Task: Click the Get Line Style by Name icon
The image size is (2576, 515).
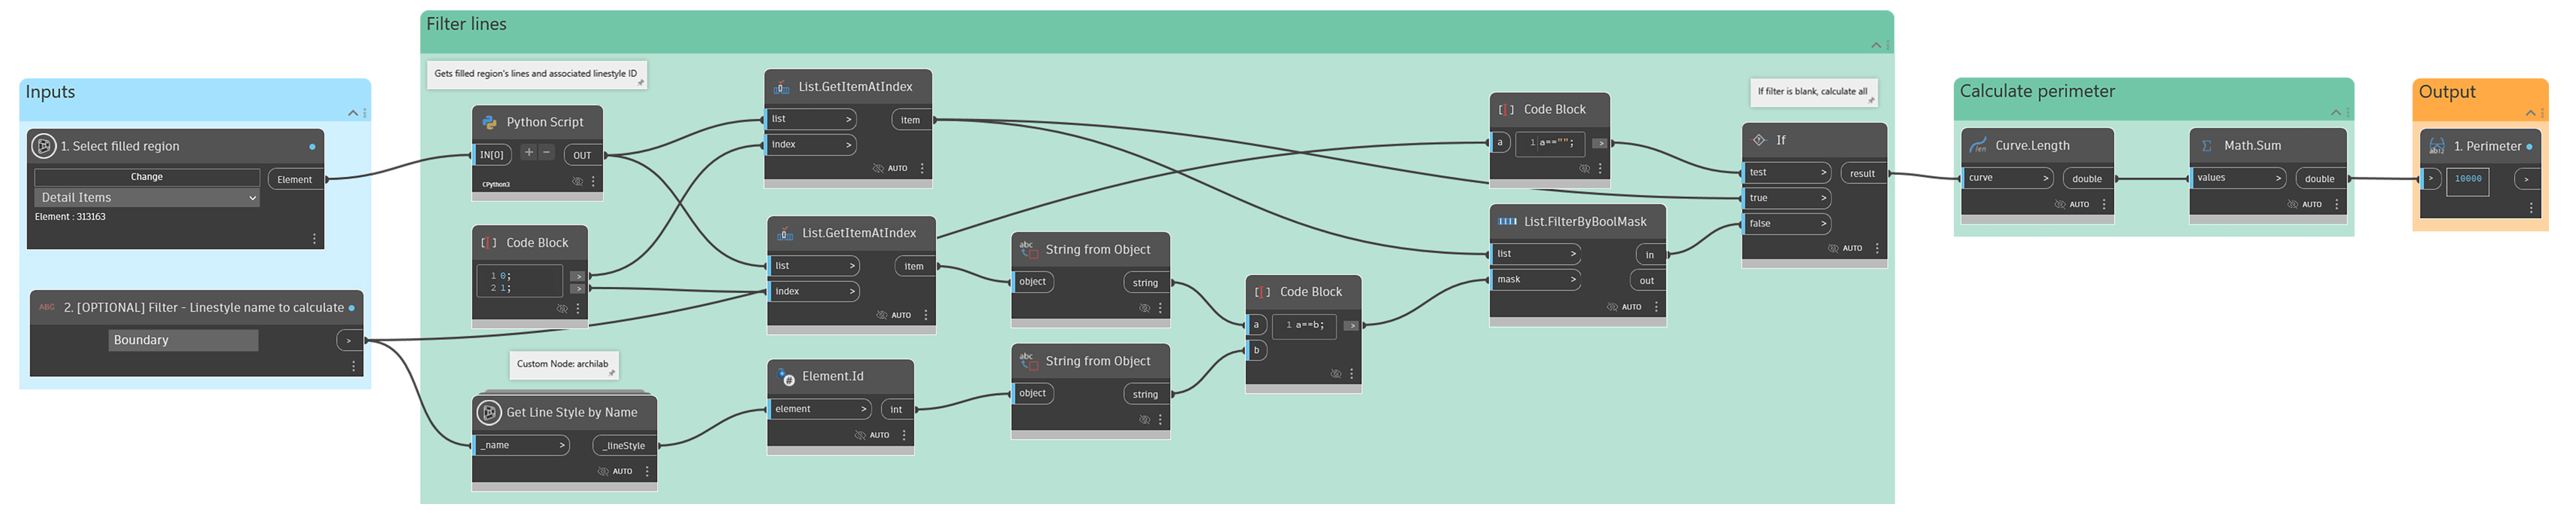Action: pyautogui.click(x=489, y=412)
